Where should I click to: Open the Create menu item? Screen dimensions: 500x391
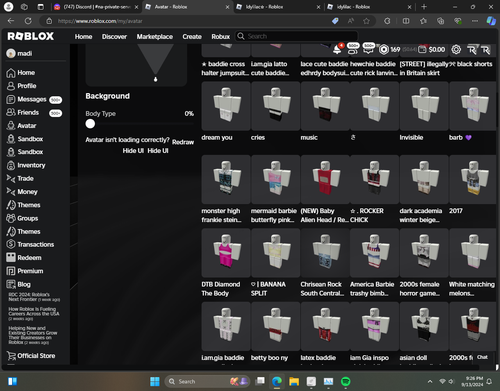click(x=192, y=37)
